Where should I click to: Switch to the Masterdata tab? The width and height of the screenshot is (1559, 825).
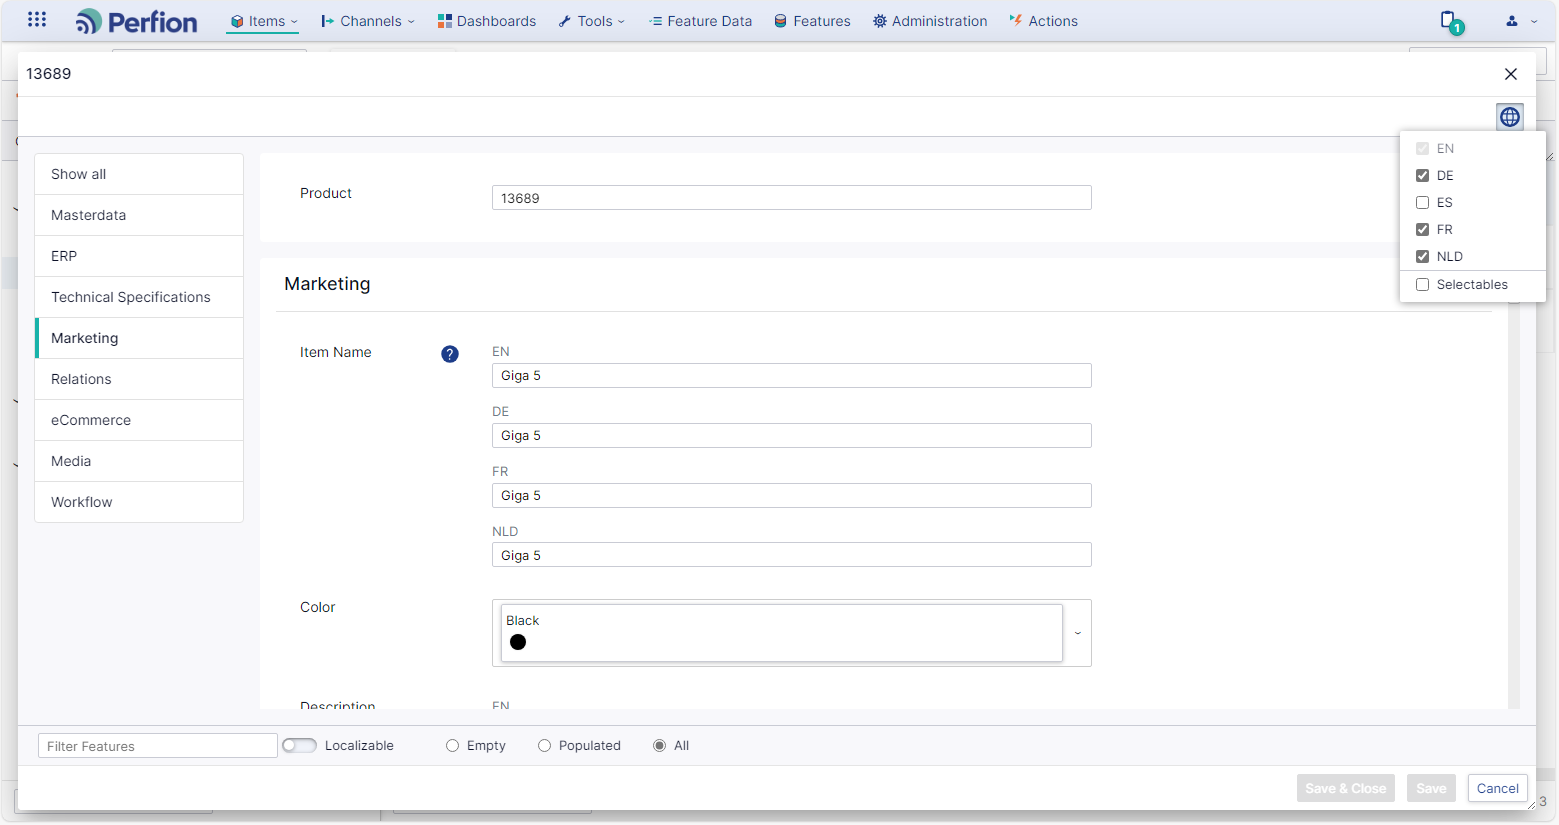pos(139,215)
